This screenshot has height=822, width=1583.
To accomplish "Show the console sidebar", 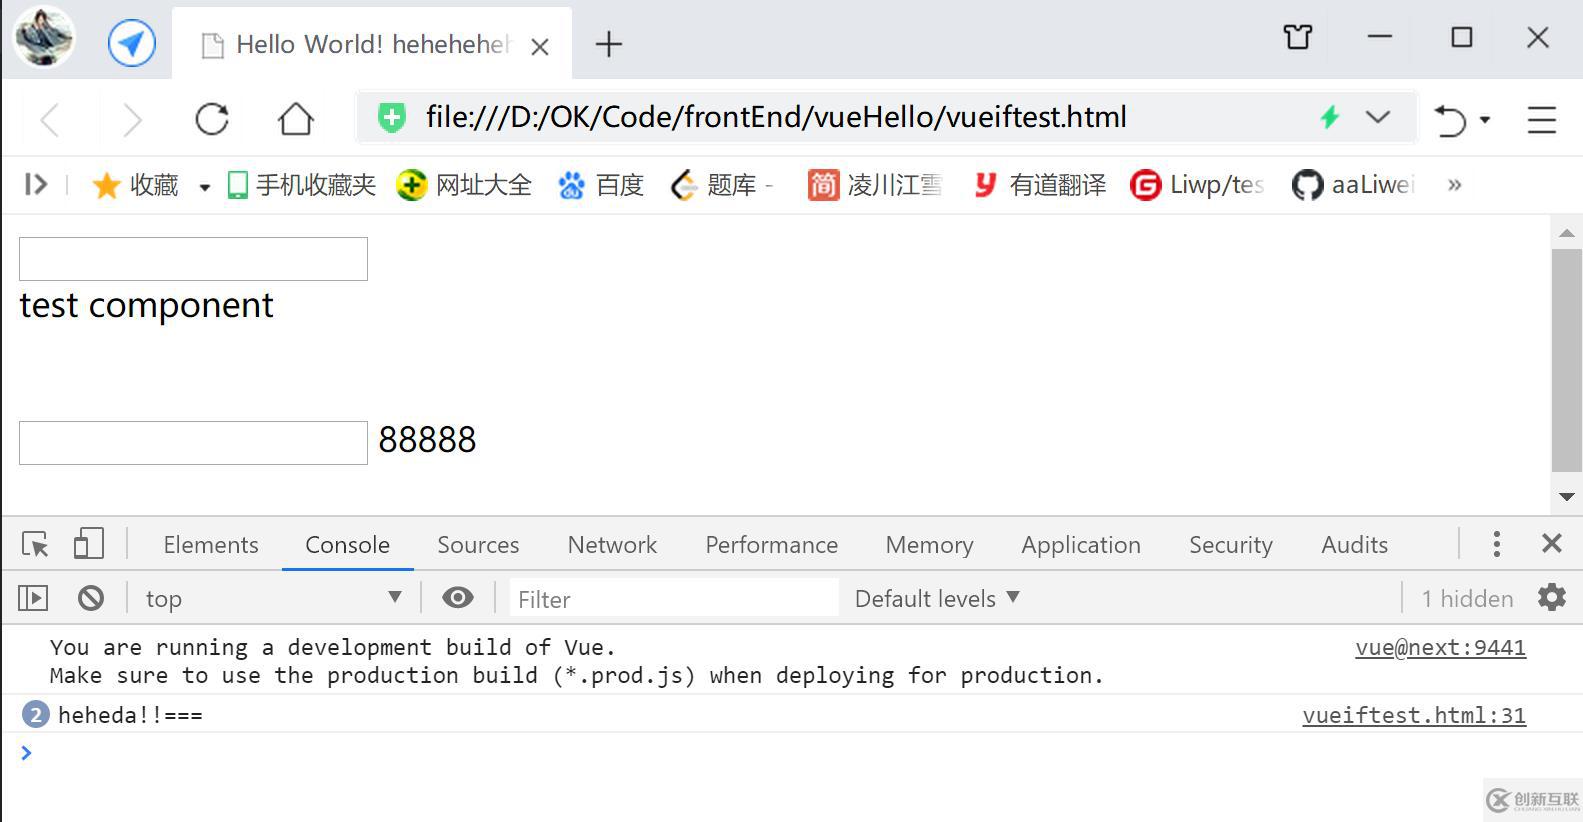I will click(33, 598).
